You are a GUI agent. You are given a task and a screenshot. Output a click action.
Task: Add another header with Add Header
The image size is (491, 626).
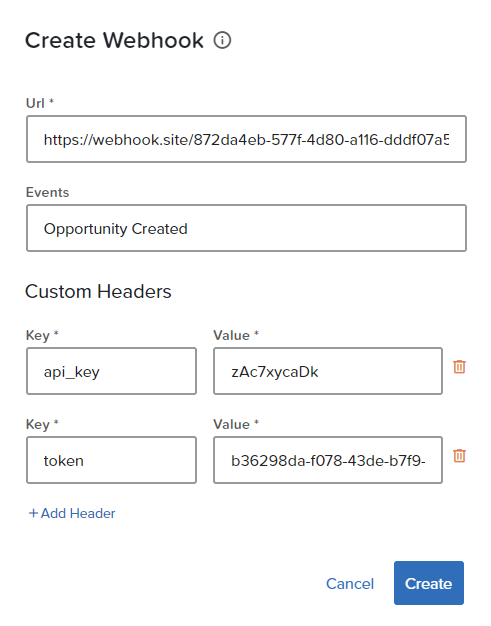point(72,513)
